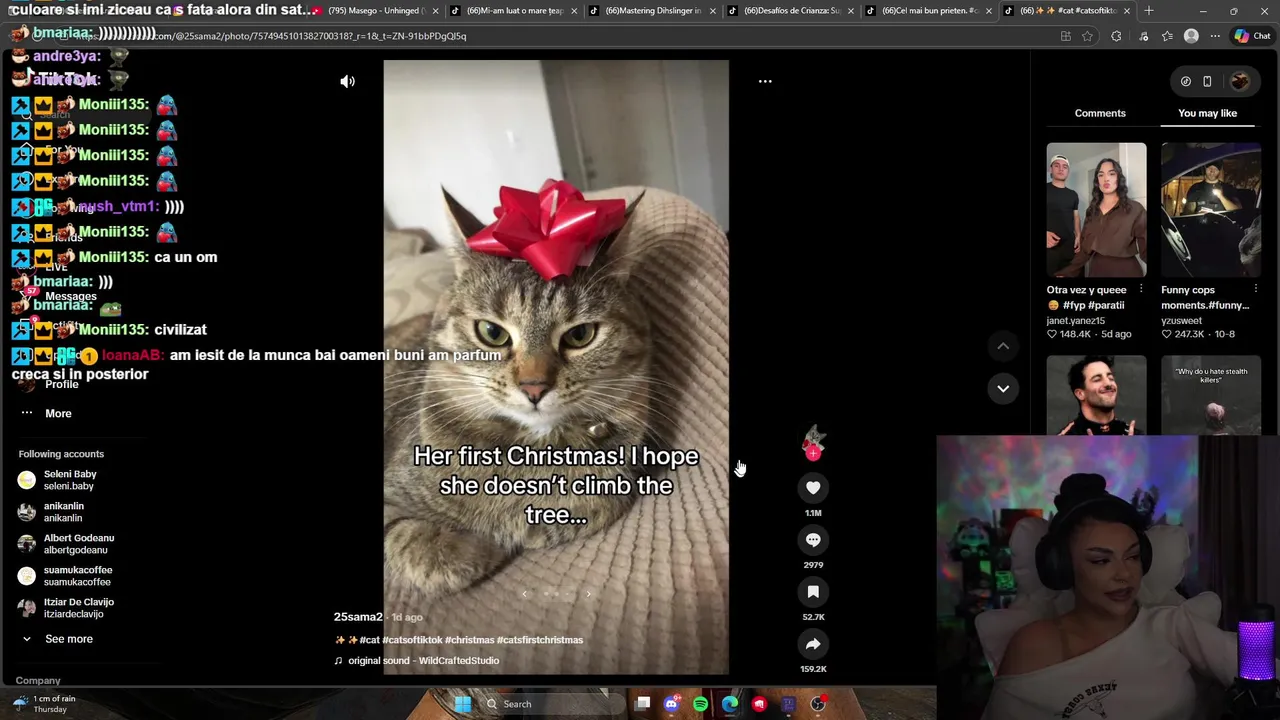Open Edge Extensions puzzle icon
This screenshot has height=720, width=1280.
point(1116,36)
